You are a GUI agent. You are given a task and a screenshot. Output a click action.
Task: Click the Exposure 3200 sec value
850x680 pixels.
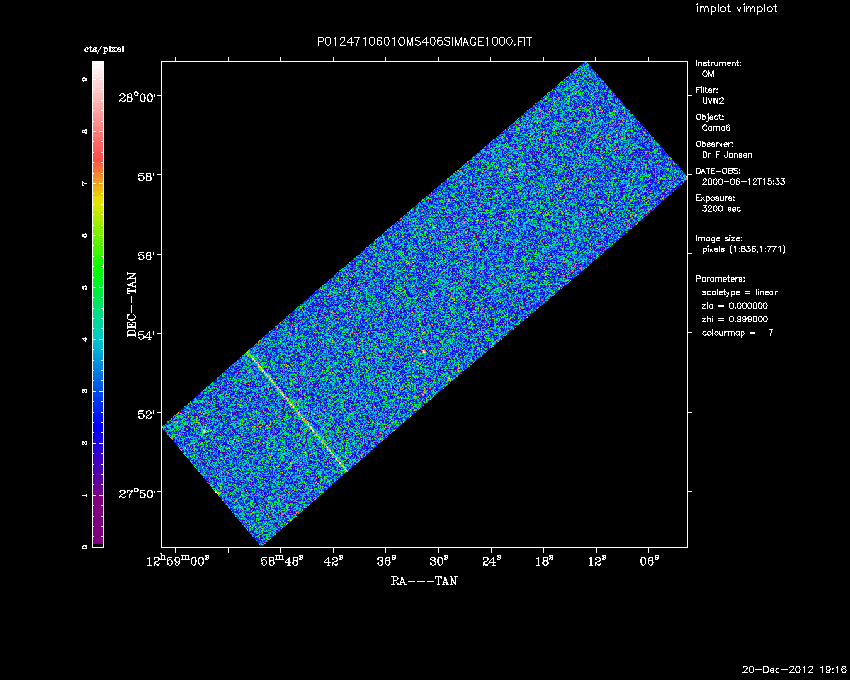point(721,209)
